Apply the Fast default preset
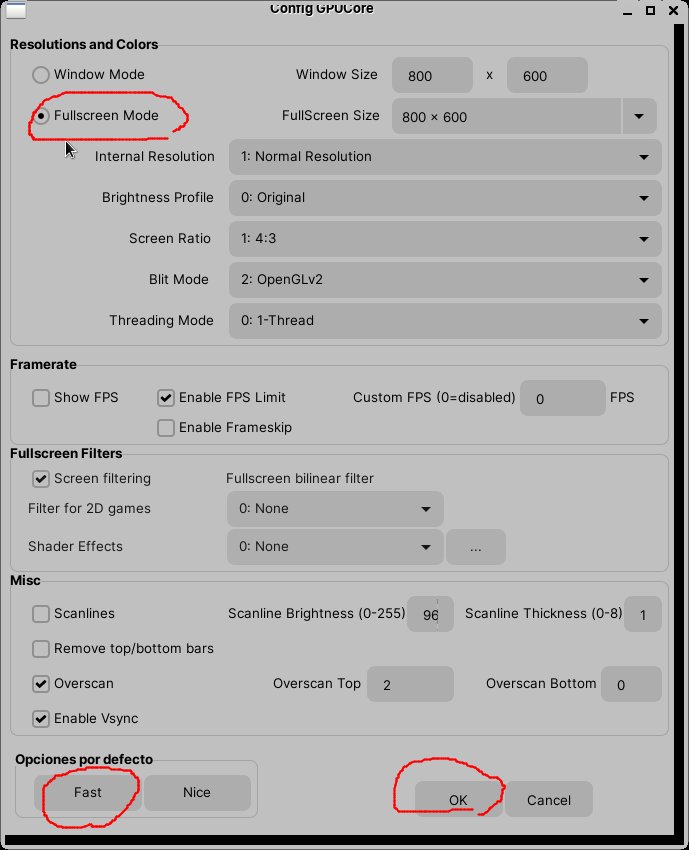This screenshot has height=850, width=689. point(87,793)
